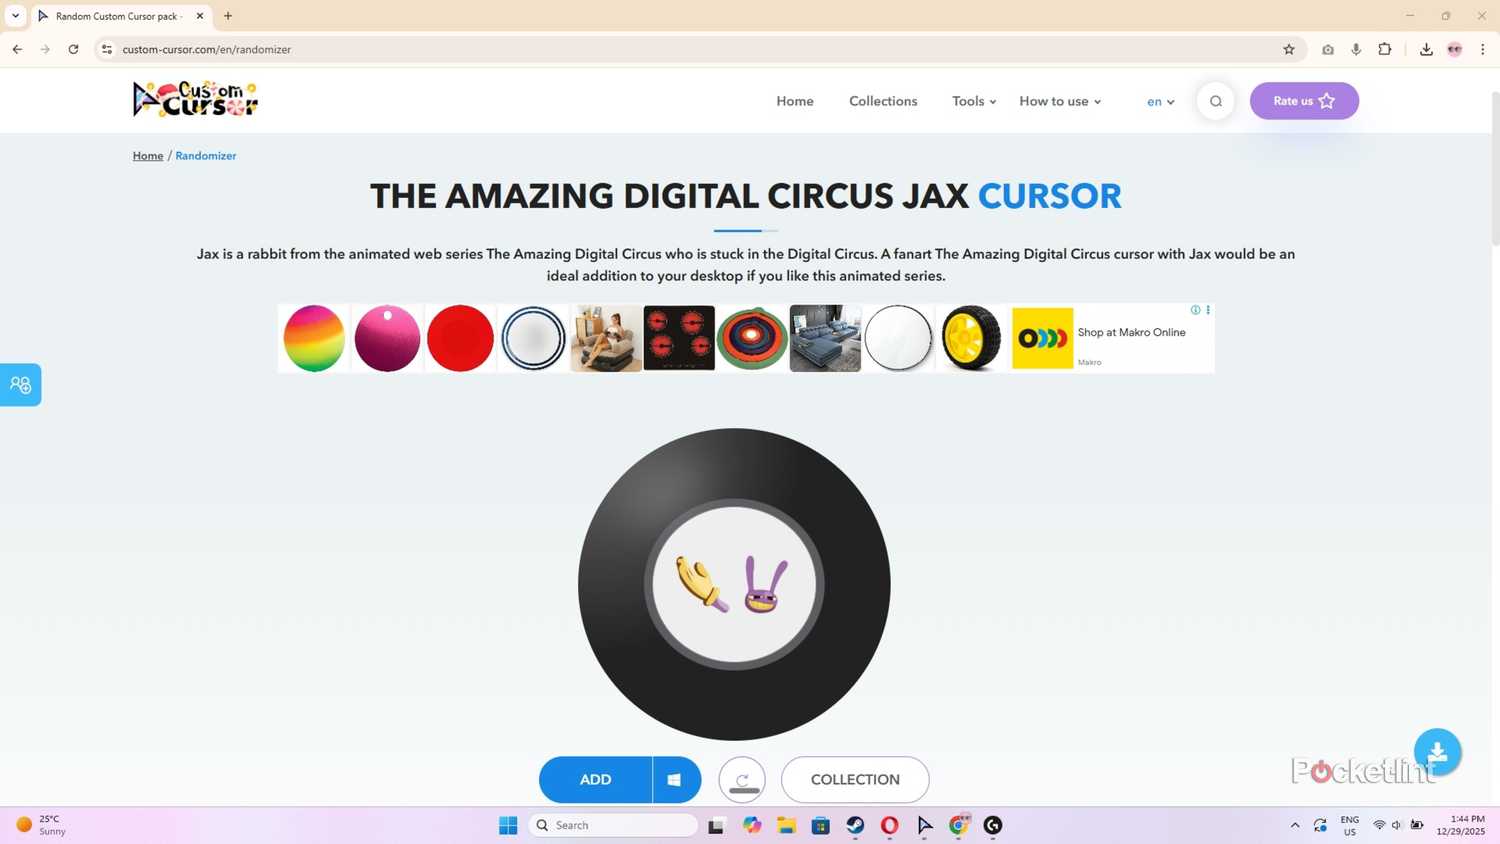The height and width of the screenshot is (844, 1500).
Task: Select the randomize cursor refresh icon
Action: 741,779
